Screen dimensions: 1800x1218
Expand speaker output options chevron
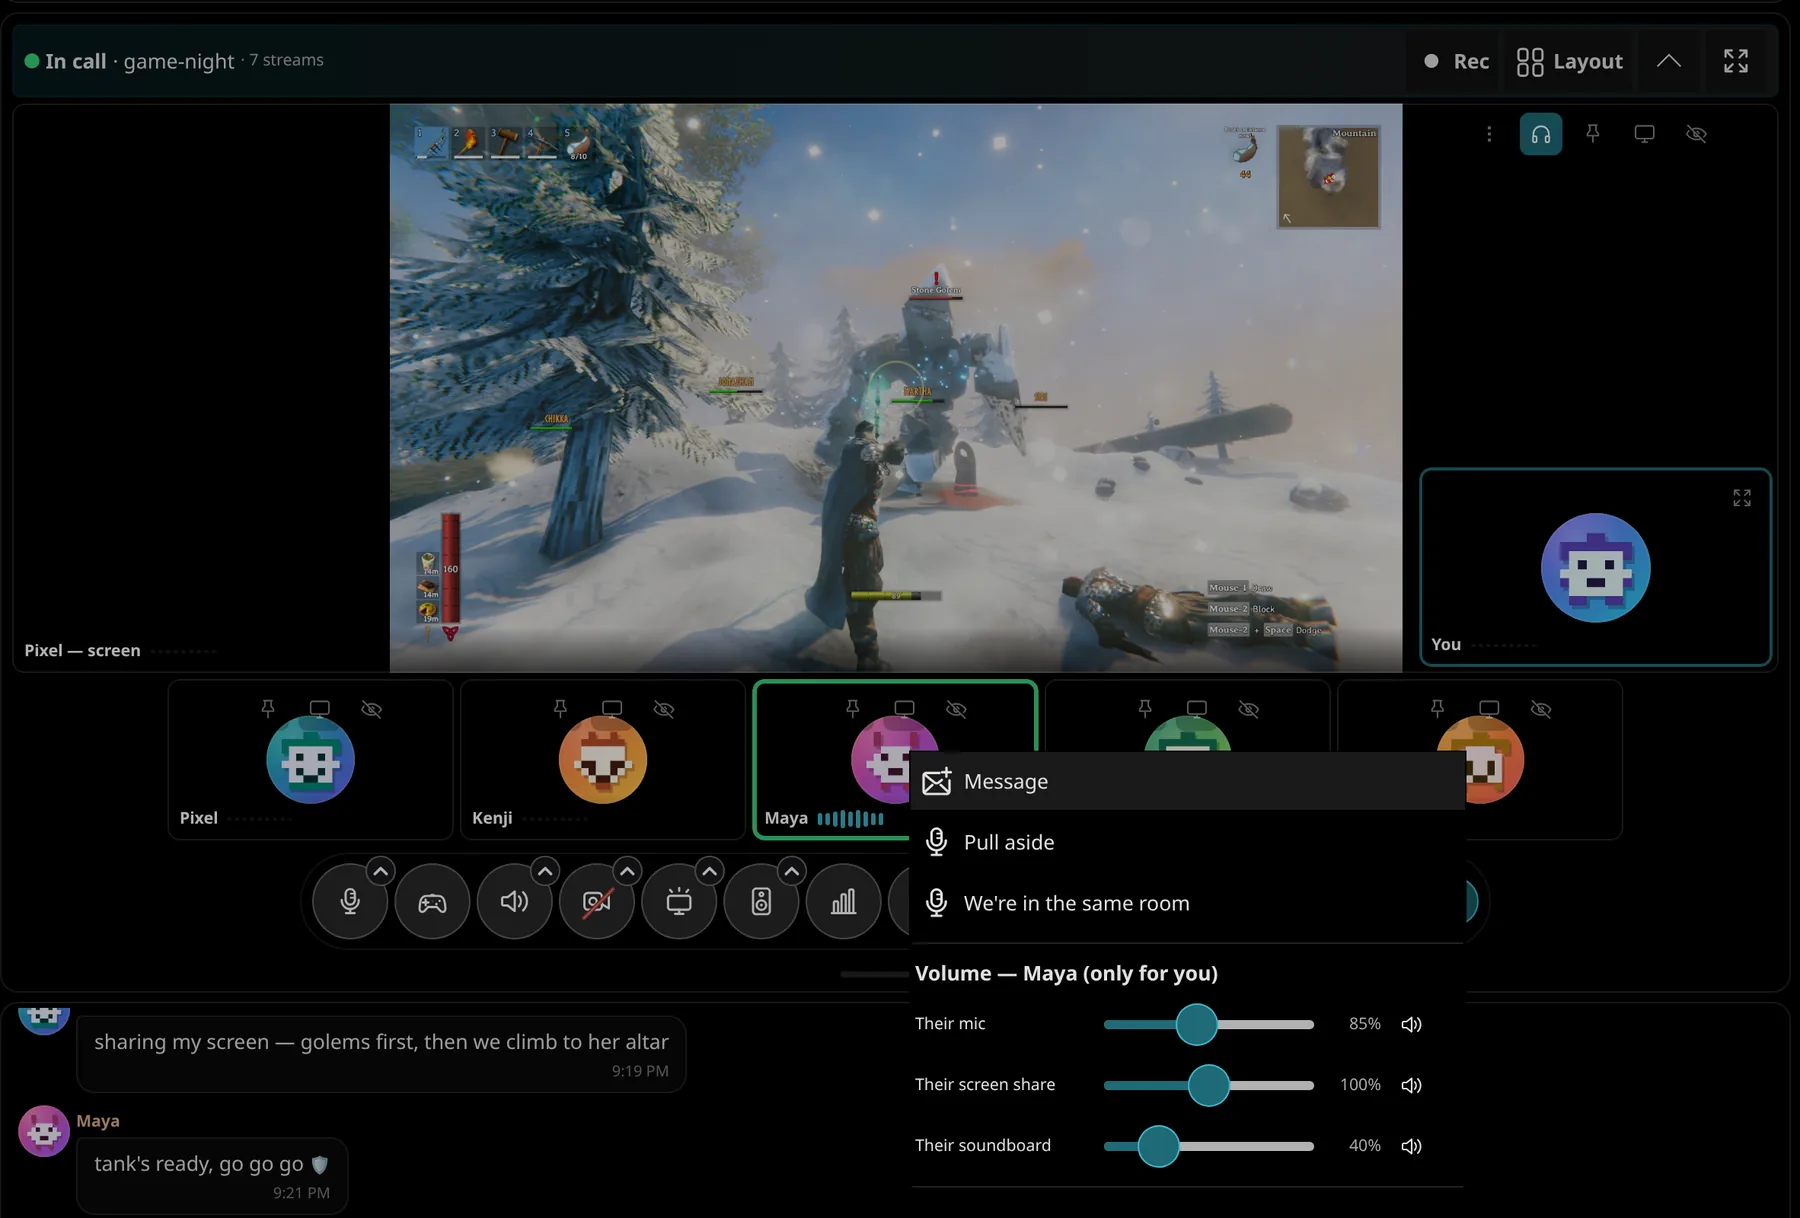tap(545, 871)
